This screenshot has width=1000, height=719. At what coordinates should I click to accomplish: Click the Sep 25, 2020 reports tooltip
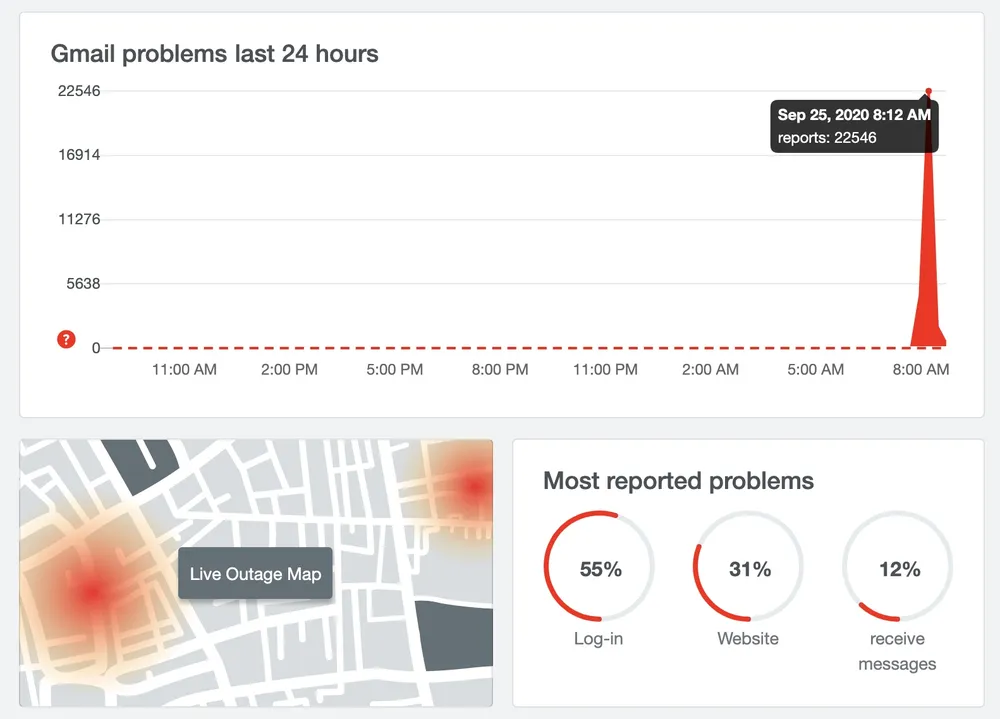(853, 126)
